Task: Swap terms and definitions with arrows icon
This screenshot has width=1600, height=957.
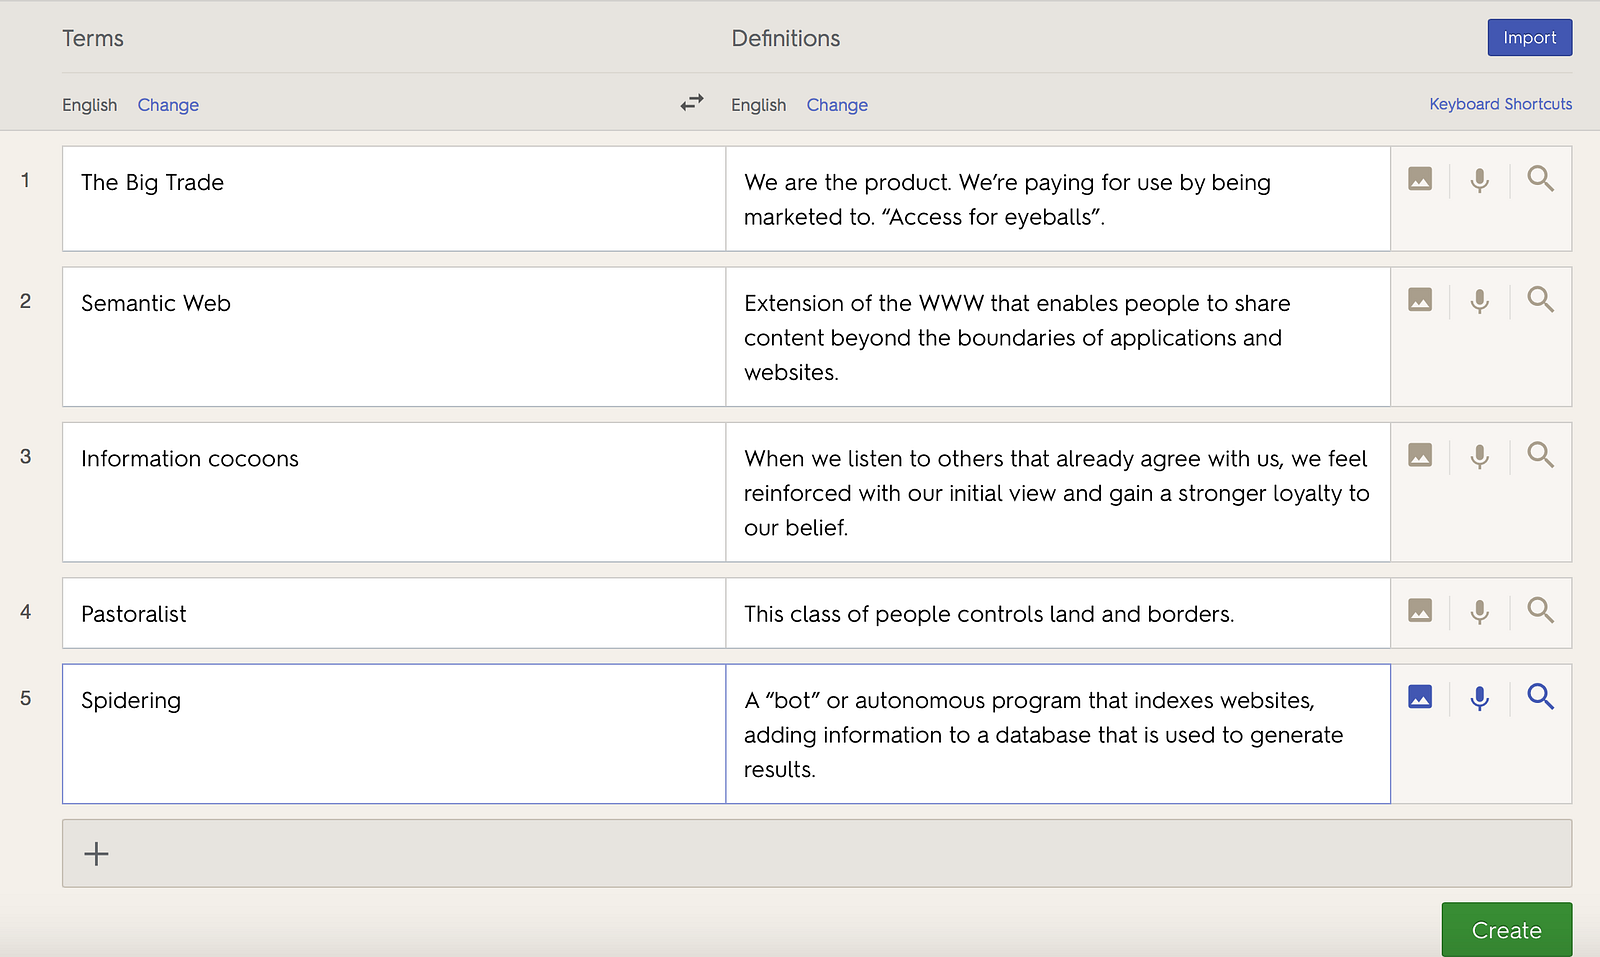Action: click(692, 103)
